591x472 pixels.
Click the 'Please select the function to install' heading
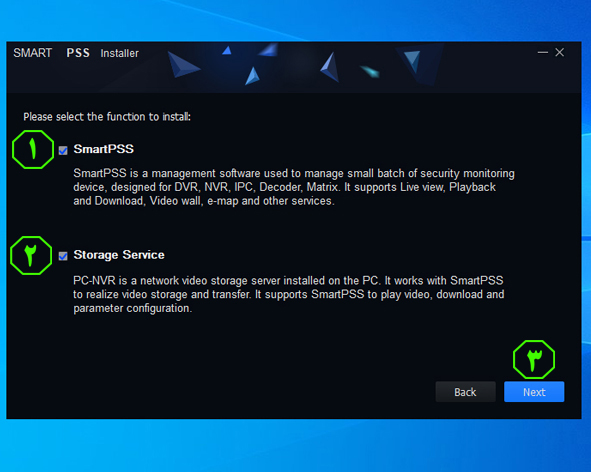coord(107,116)
